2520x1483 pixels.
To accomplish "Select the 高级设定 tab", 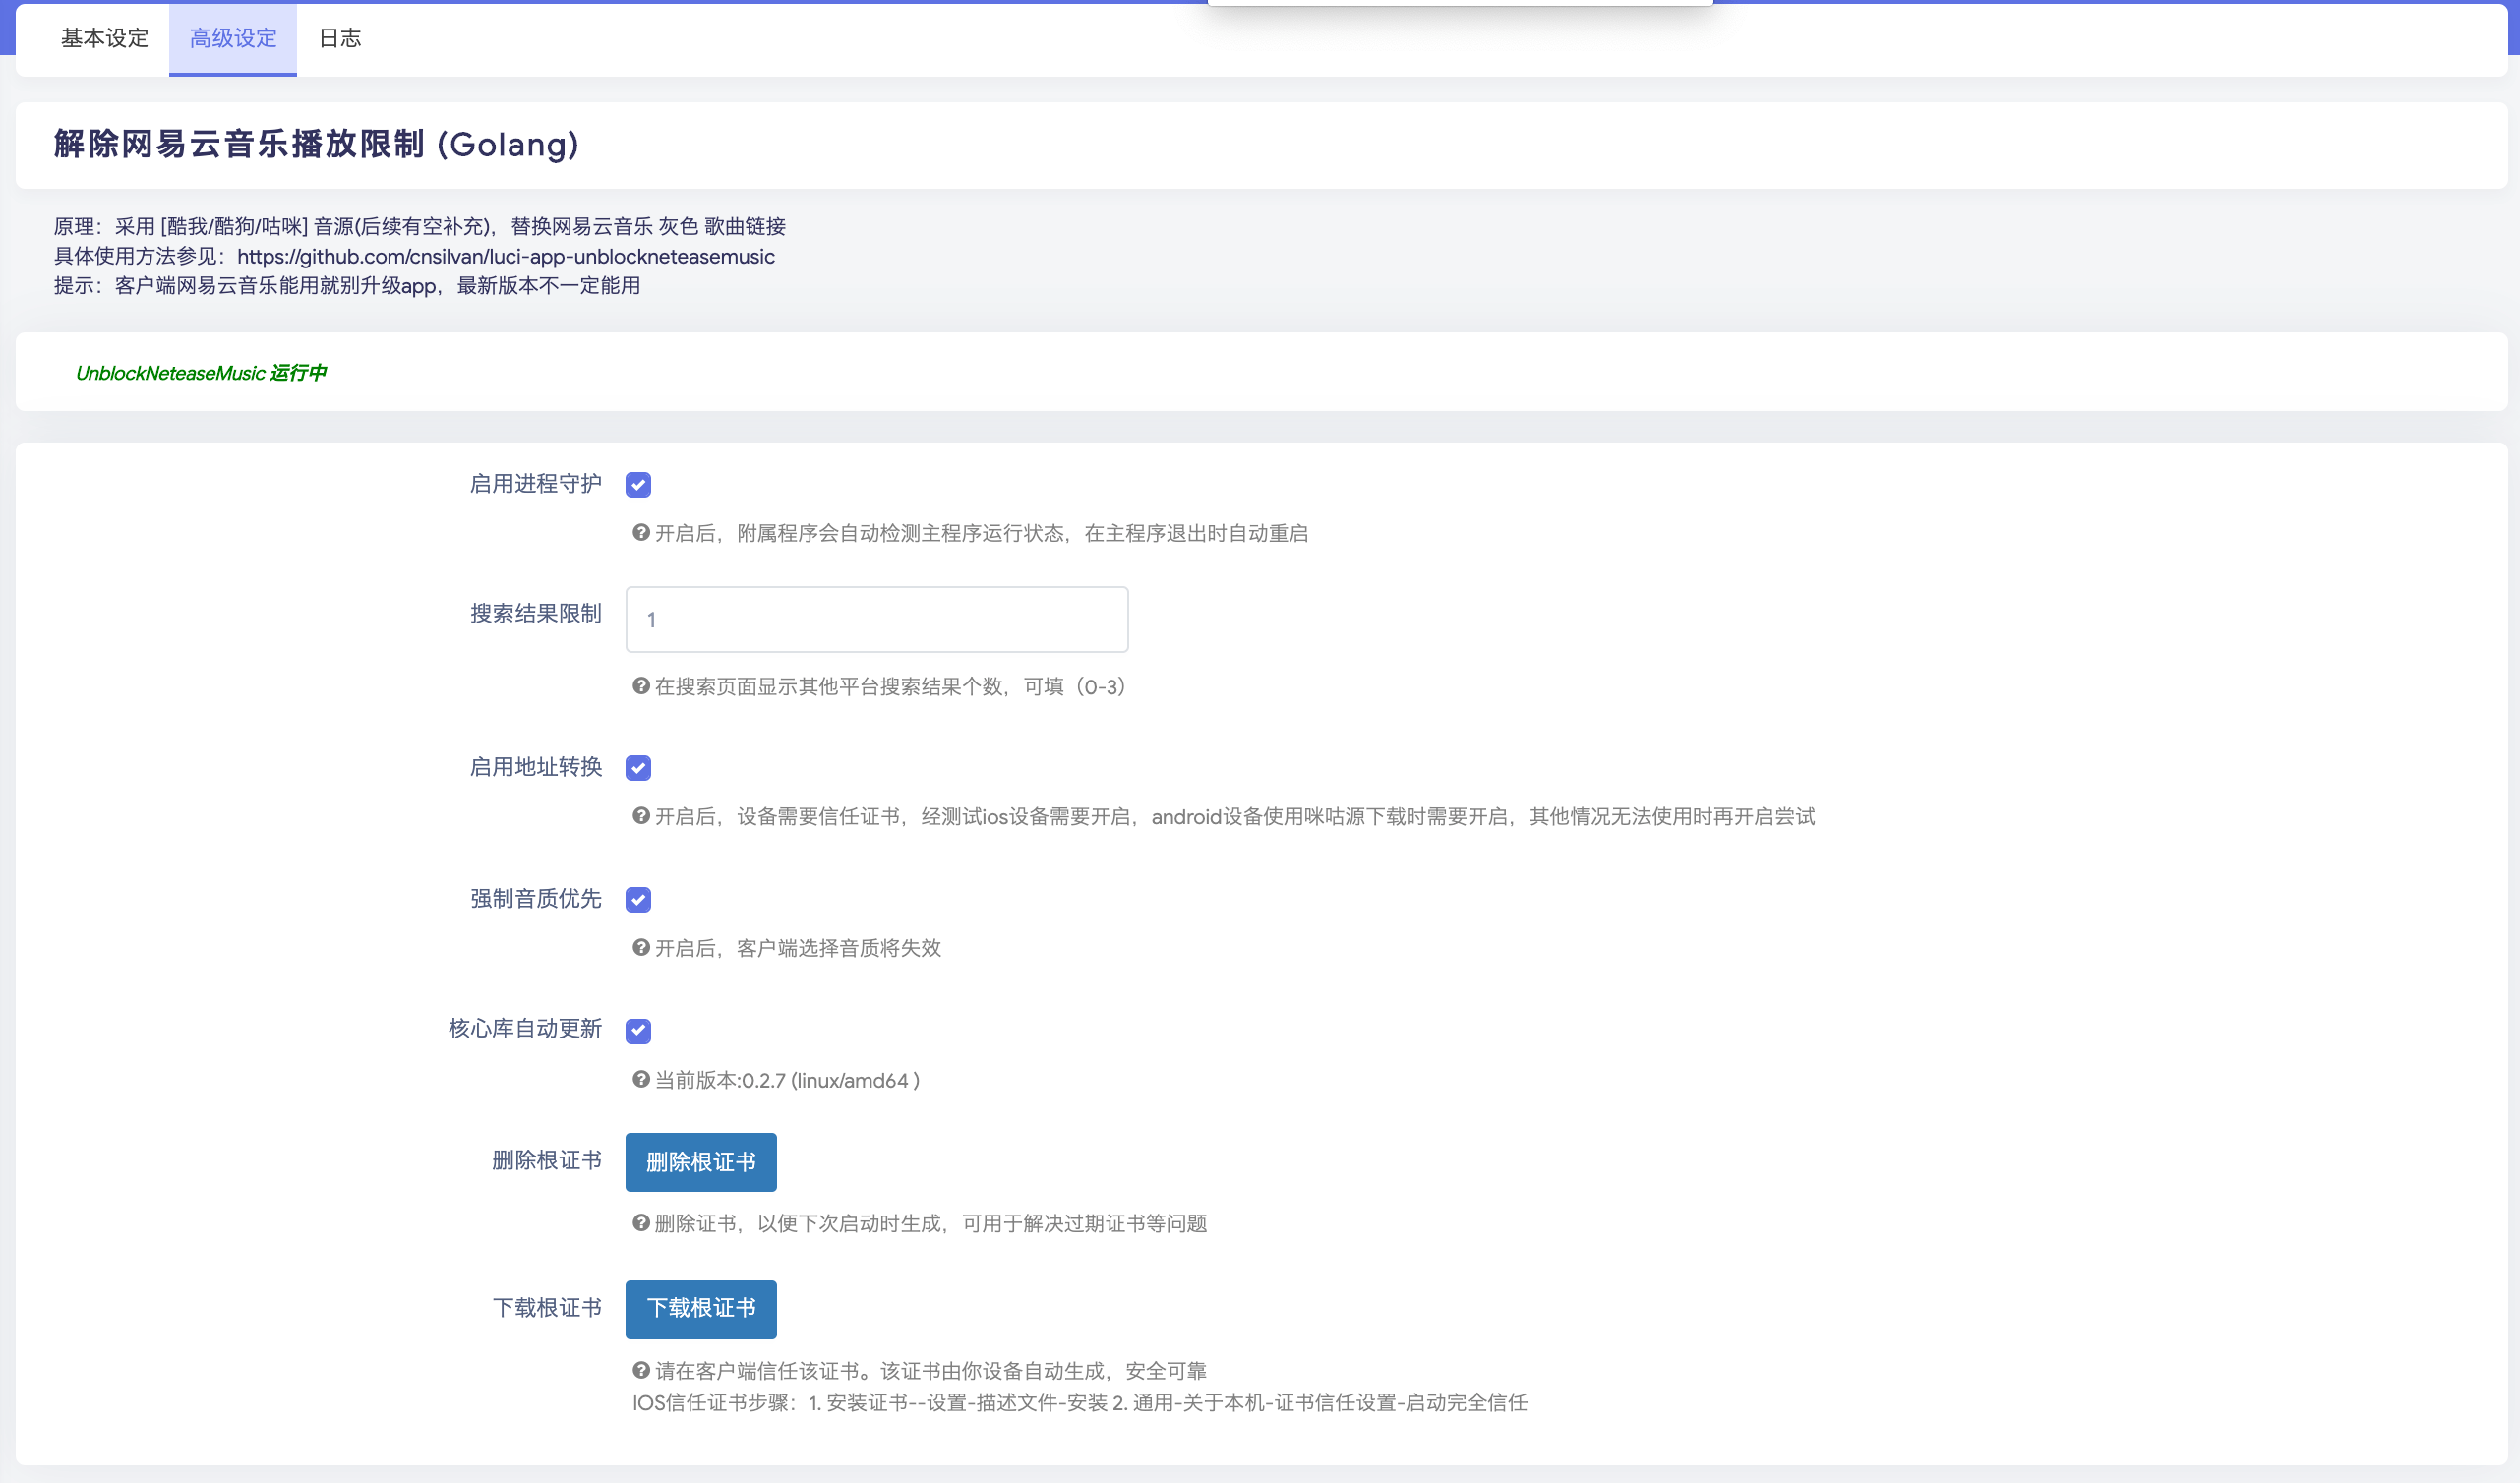I will tap(233, 38).
